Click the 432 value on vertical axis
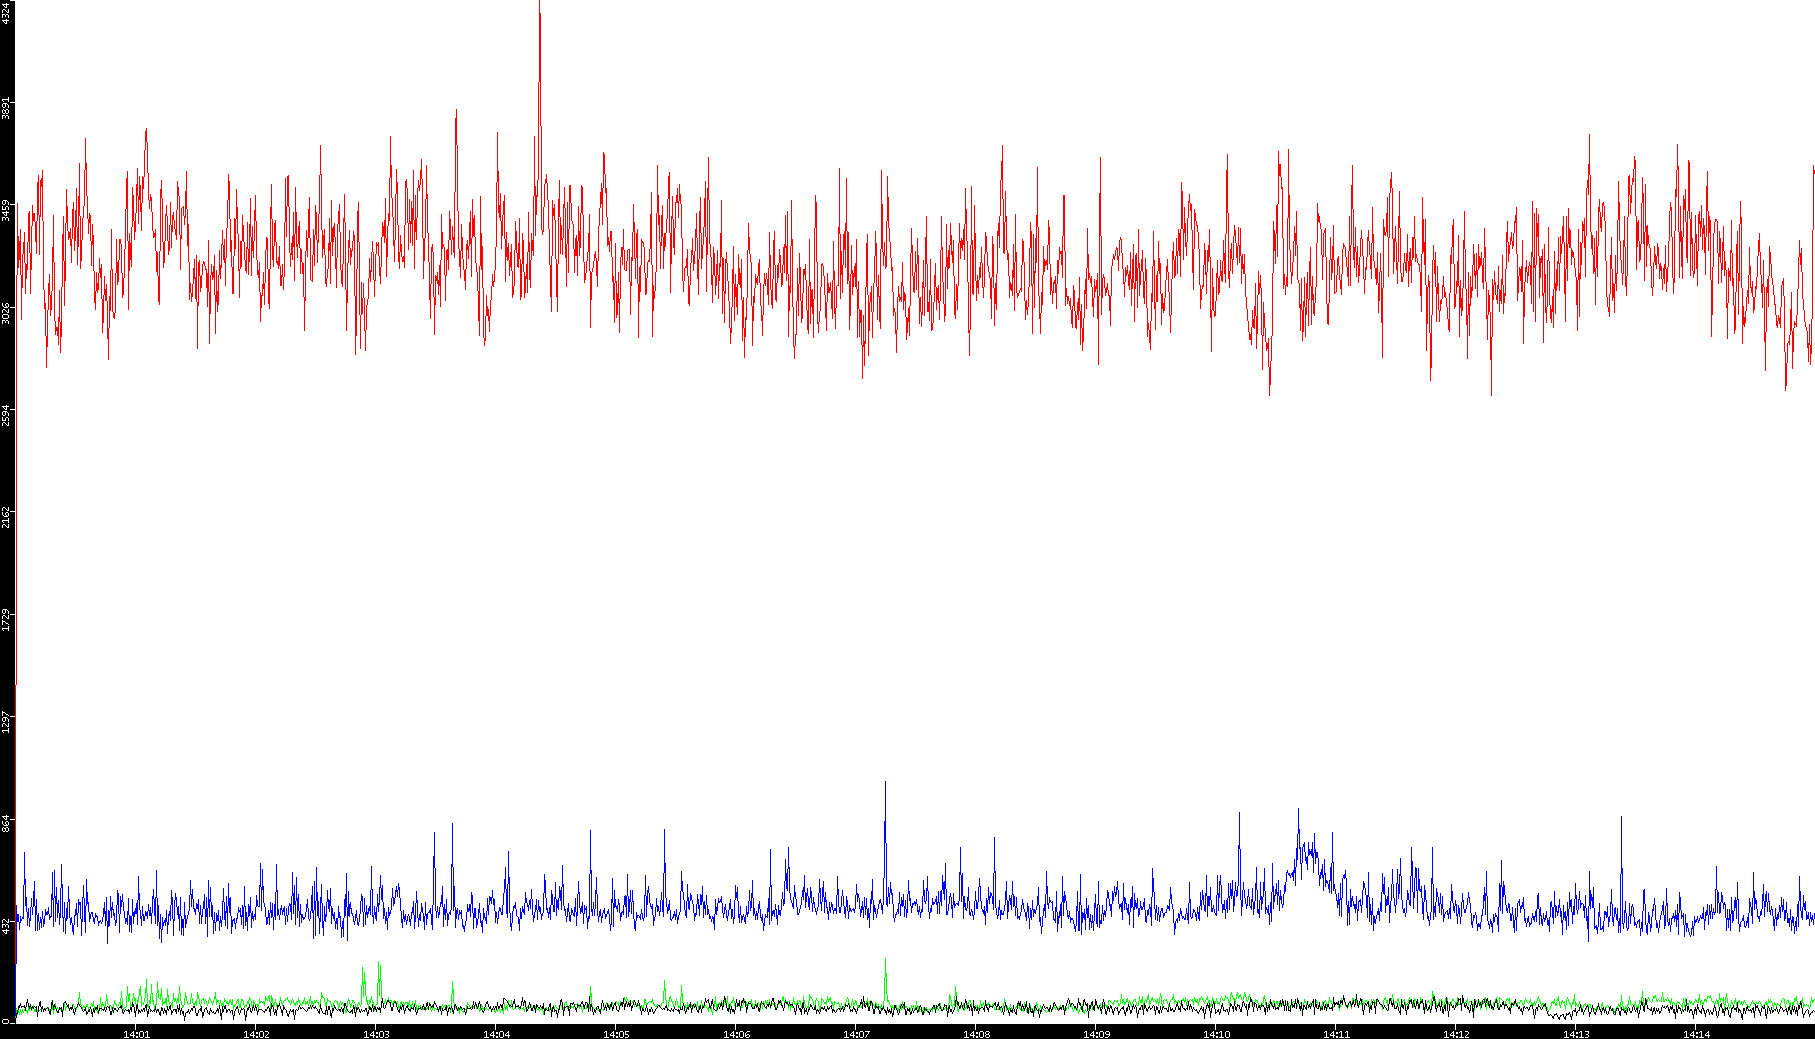 7,925
